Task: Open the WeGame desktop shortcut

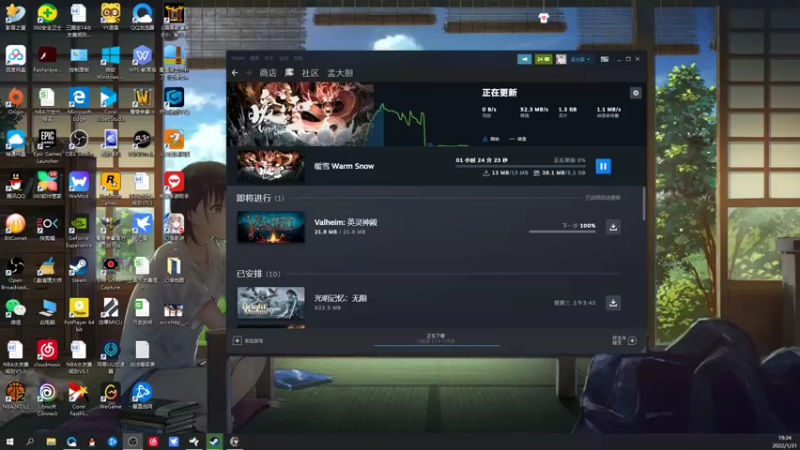Action: coord(110,396)
